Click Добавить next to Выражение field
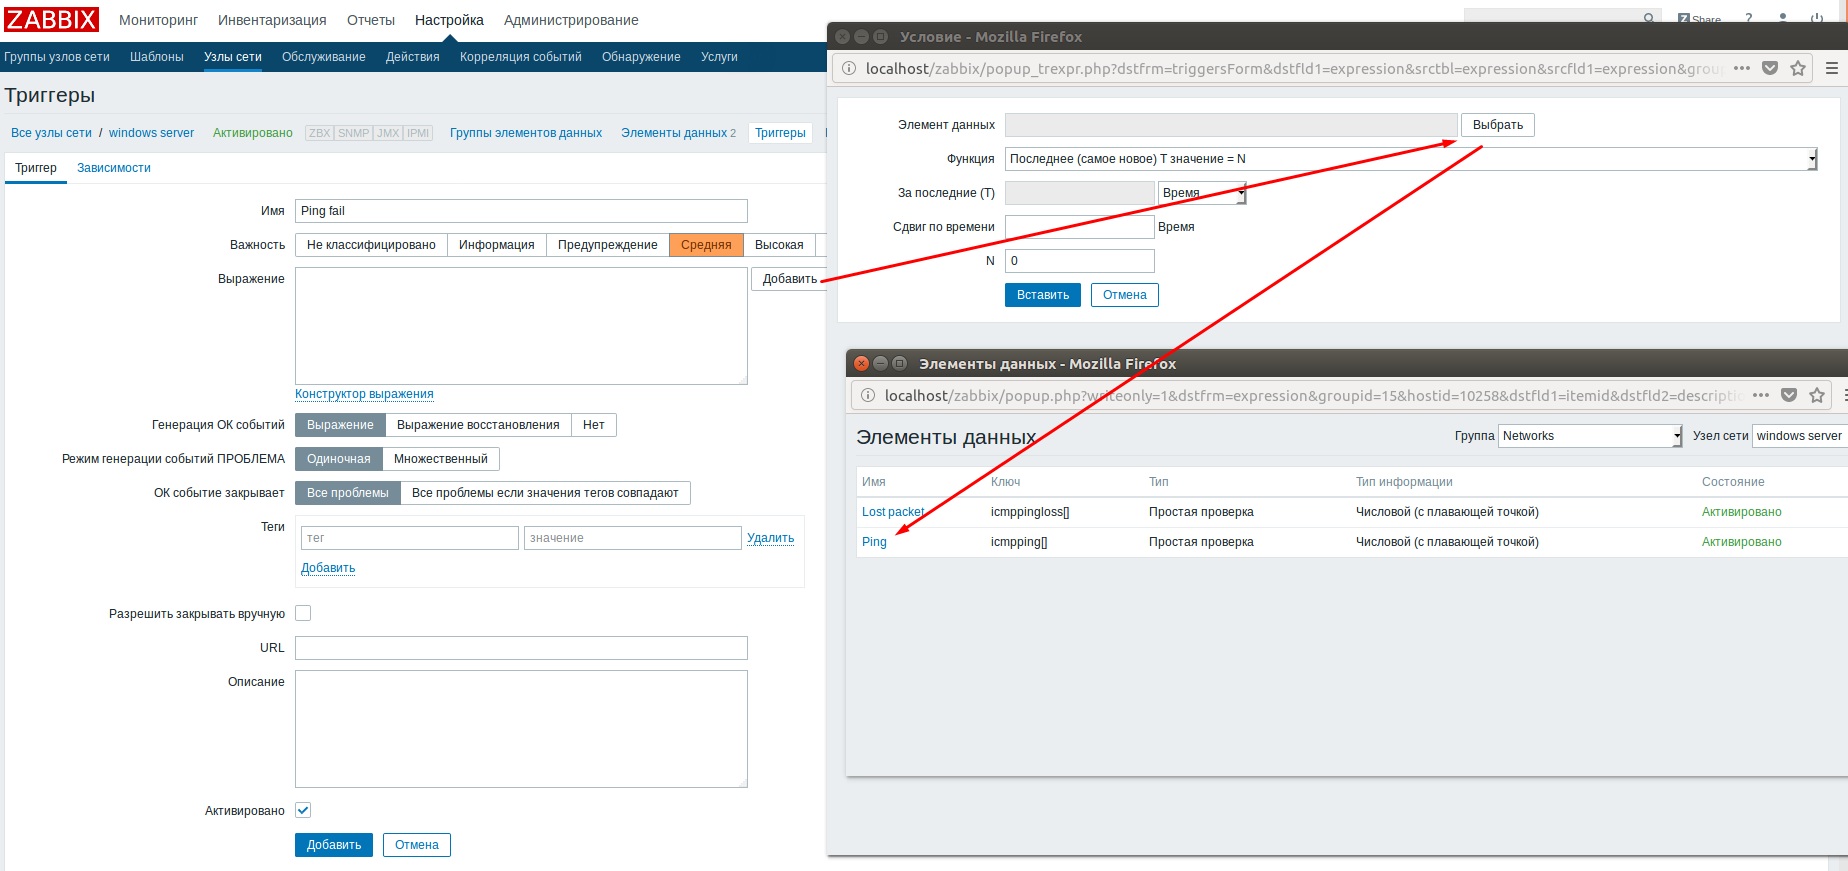The height and width of the screenshot is (871, 1848). coord(789,279)
